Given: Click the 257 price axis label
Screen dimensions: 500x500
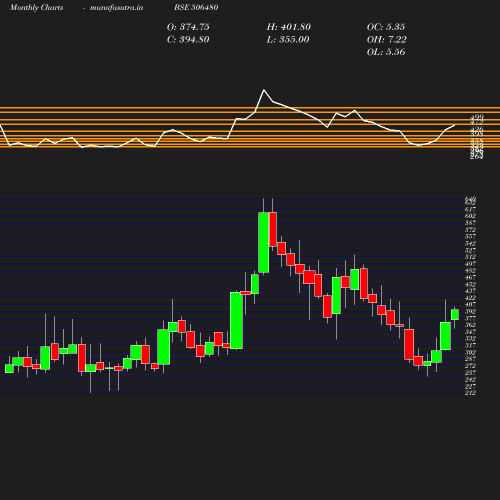Looking at the screenshot, I should (470, 373).
